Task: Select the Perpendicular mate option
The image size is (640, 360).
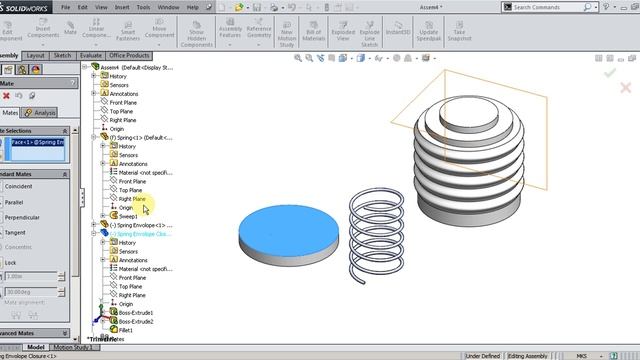Action: click(x=22, y=218)
